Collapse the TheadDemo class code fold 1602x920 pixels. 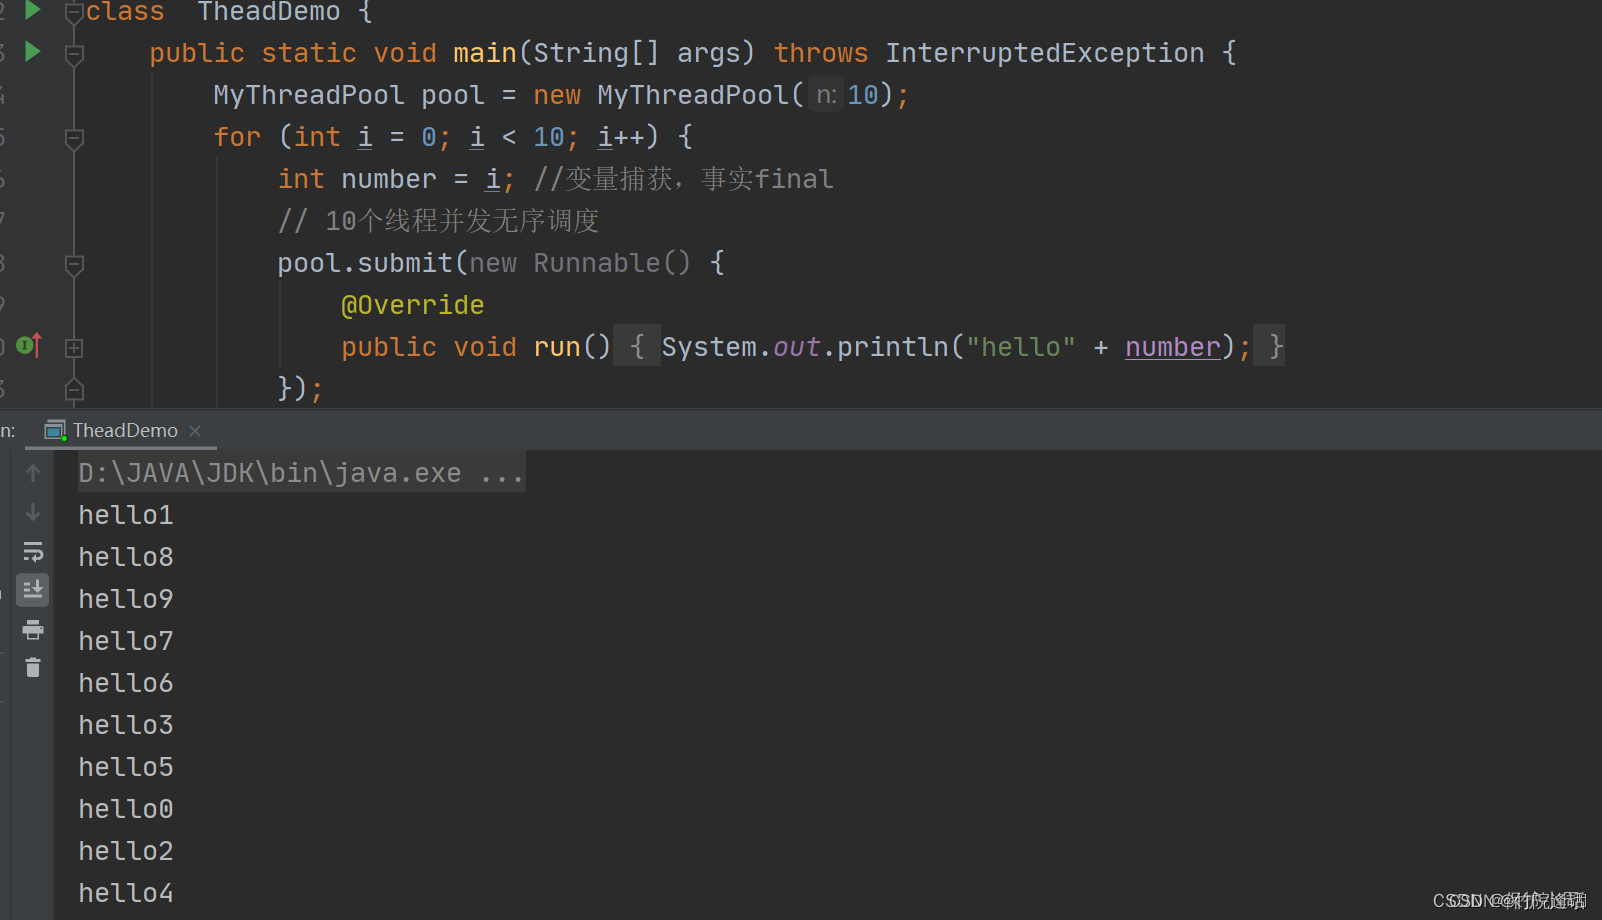click(73, 13)
